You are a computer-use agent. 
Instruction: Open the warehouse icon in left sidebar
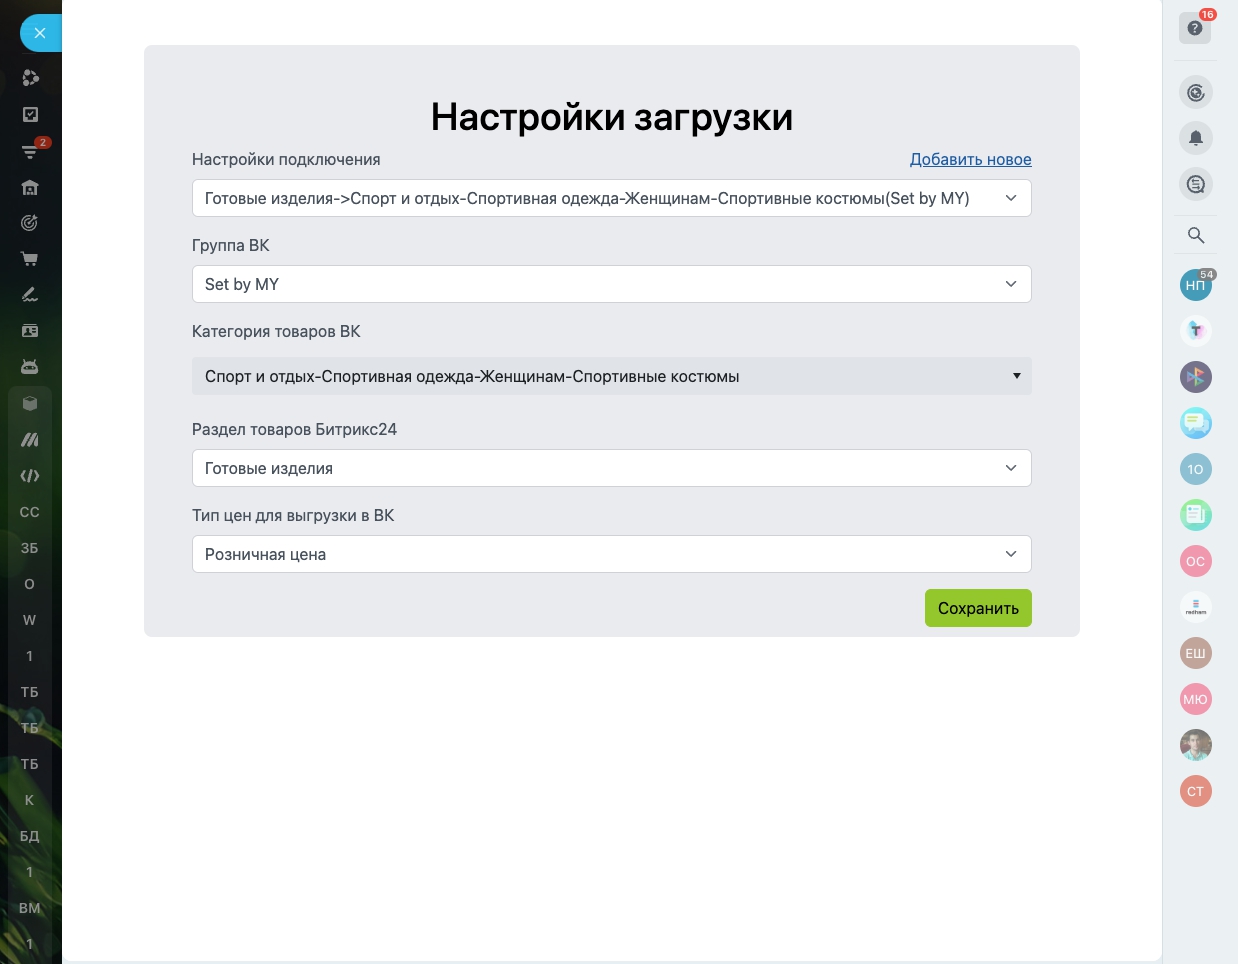click(x=30, y=187)
